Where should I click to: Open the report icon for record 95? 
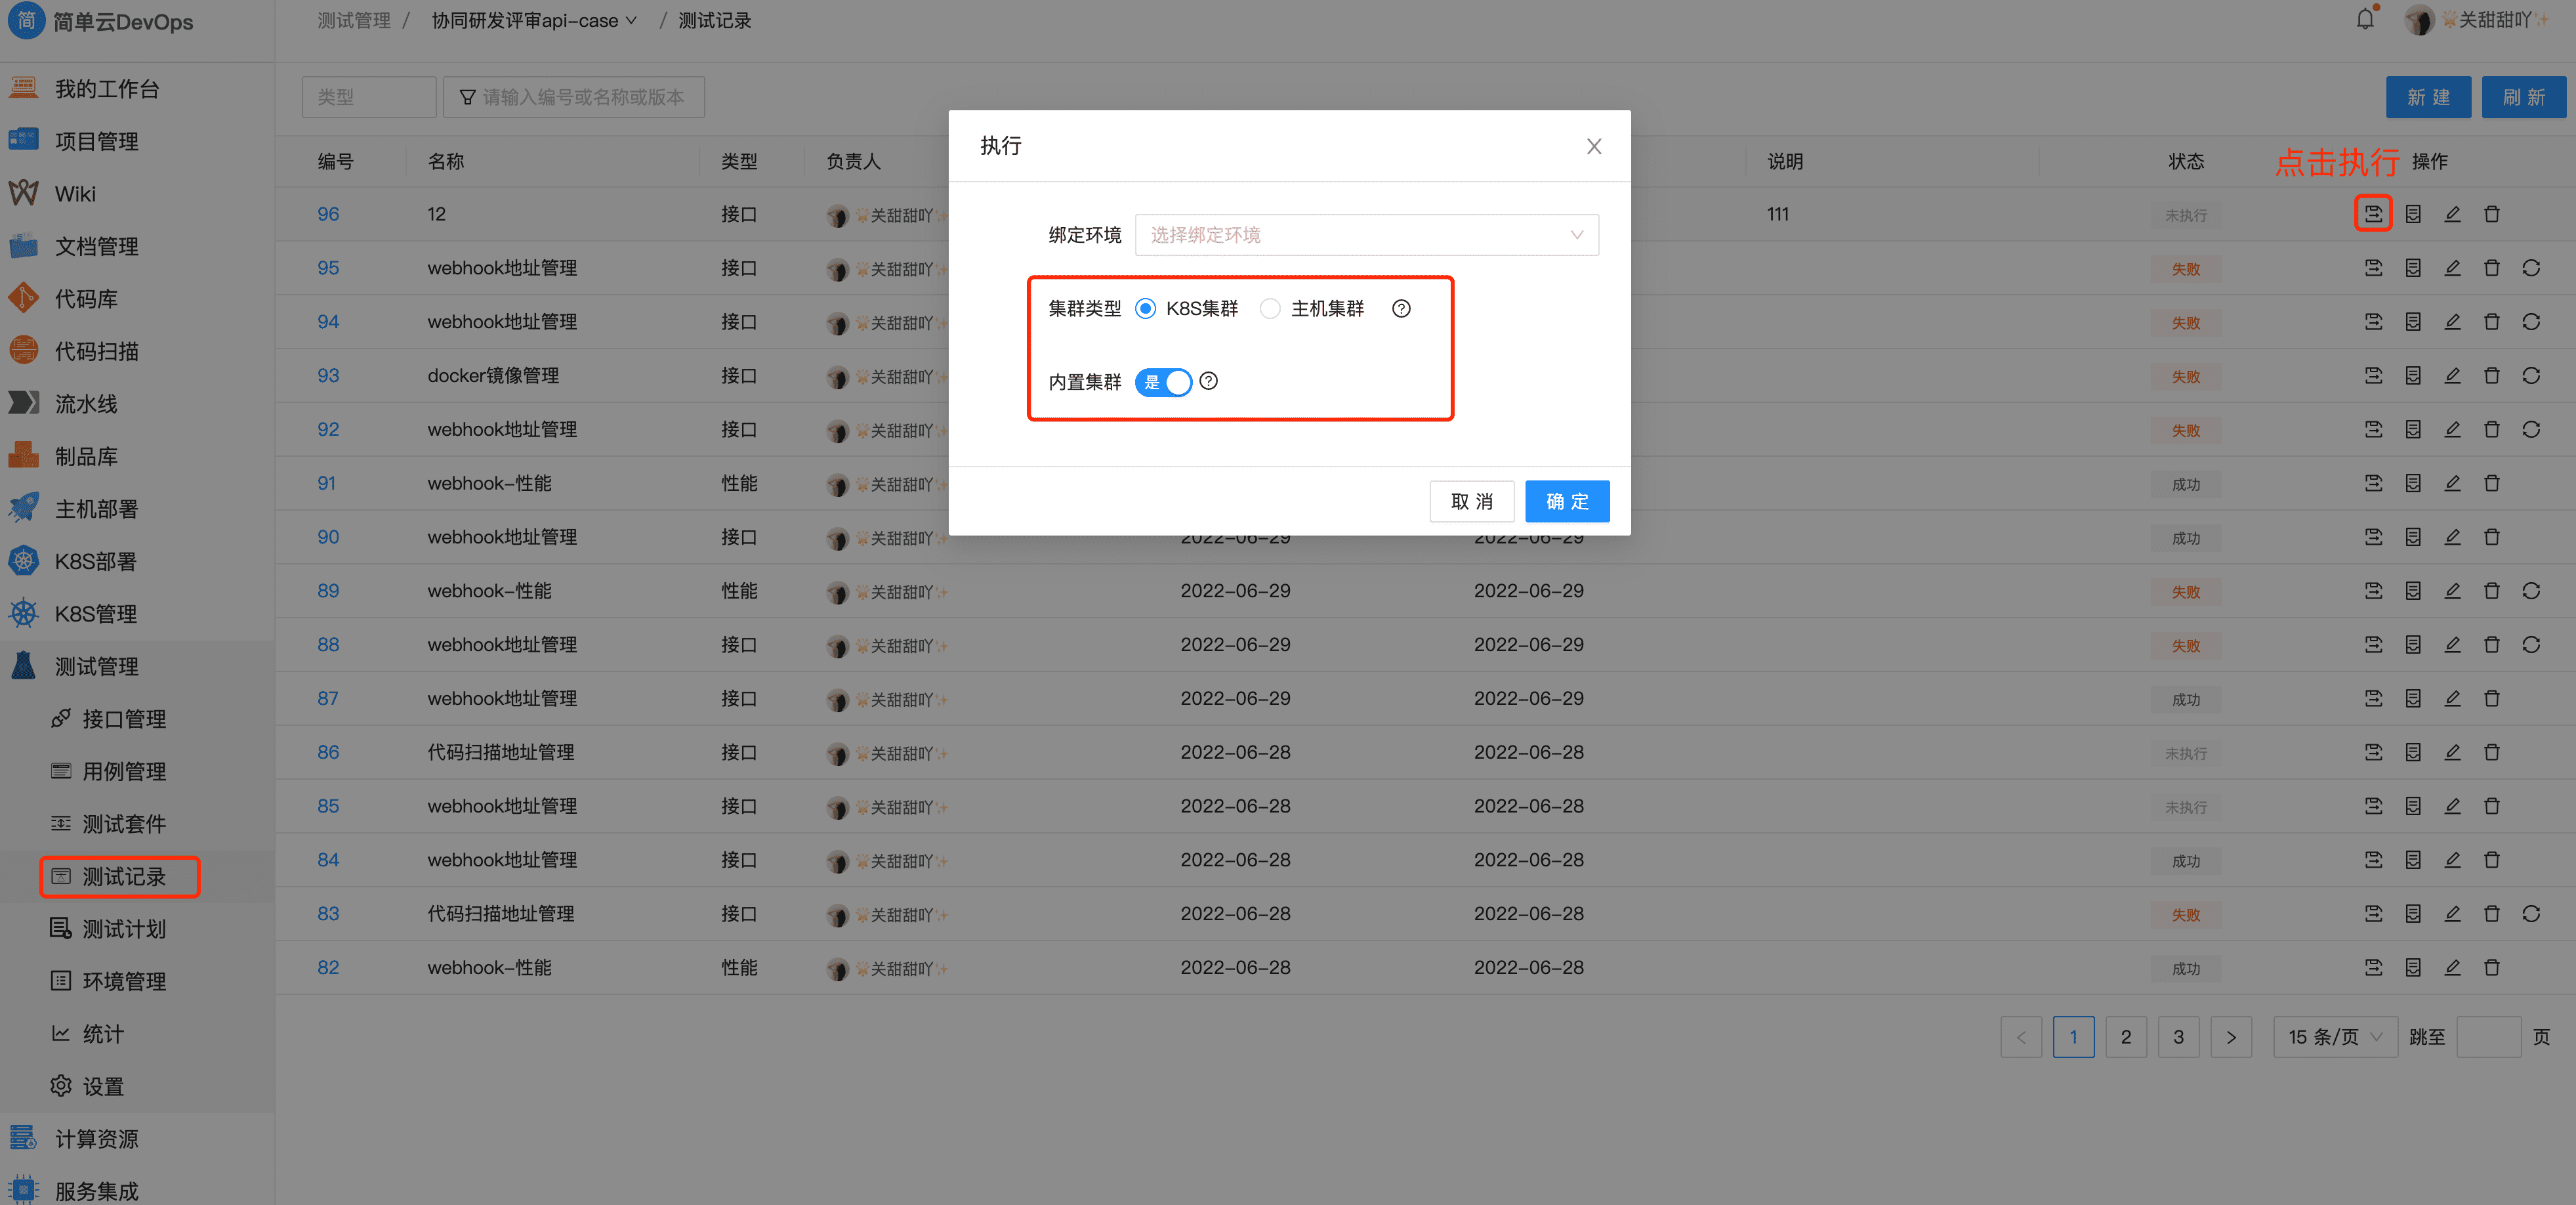2413,267
